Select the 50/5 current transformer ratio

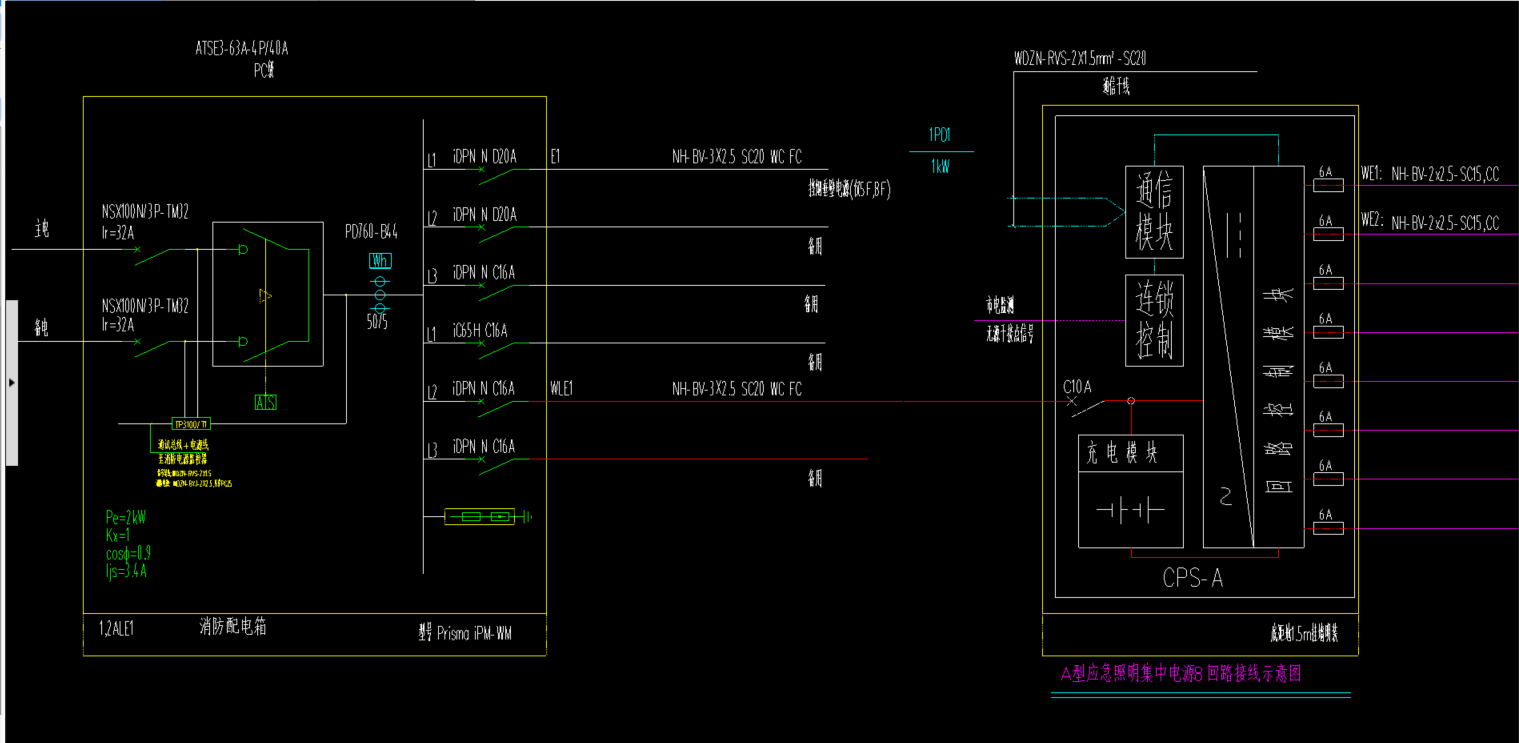(379, 323)
